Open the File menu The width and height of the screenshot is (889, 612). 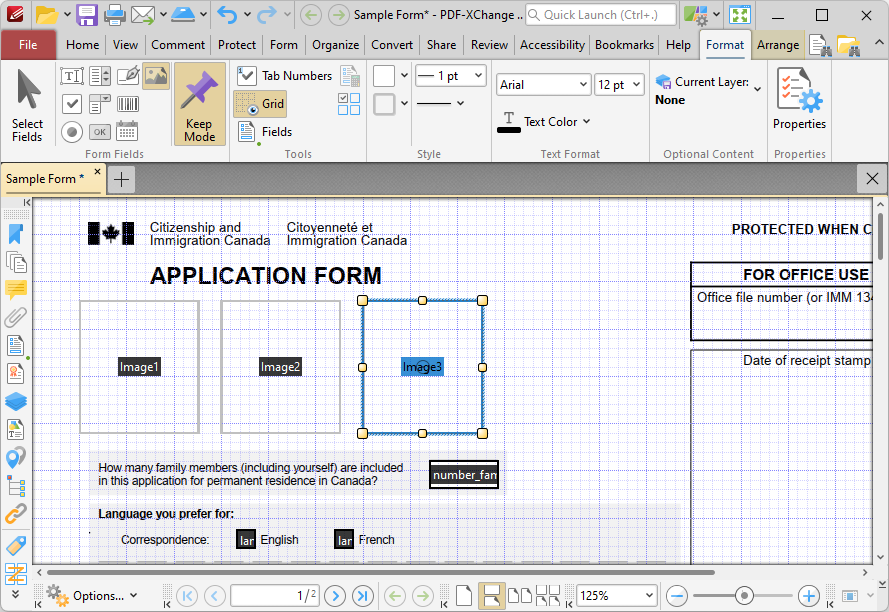(x=28, y=45)
